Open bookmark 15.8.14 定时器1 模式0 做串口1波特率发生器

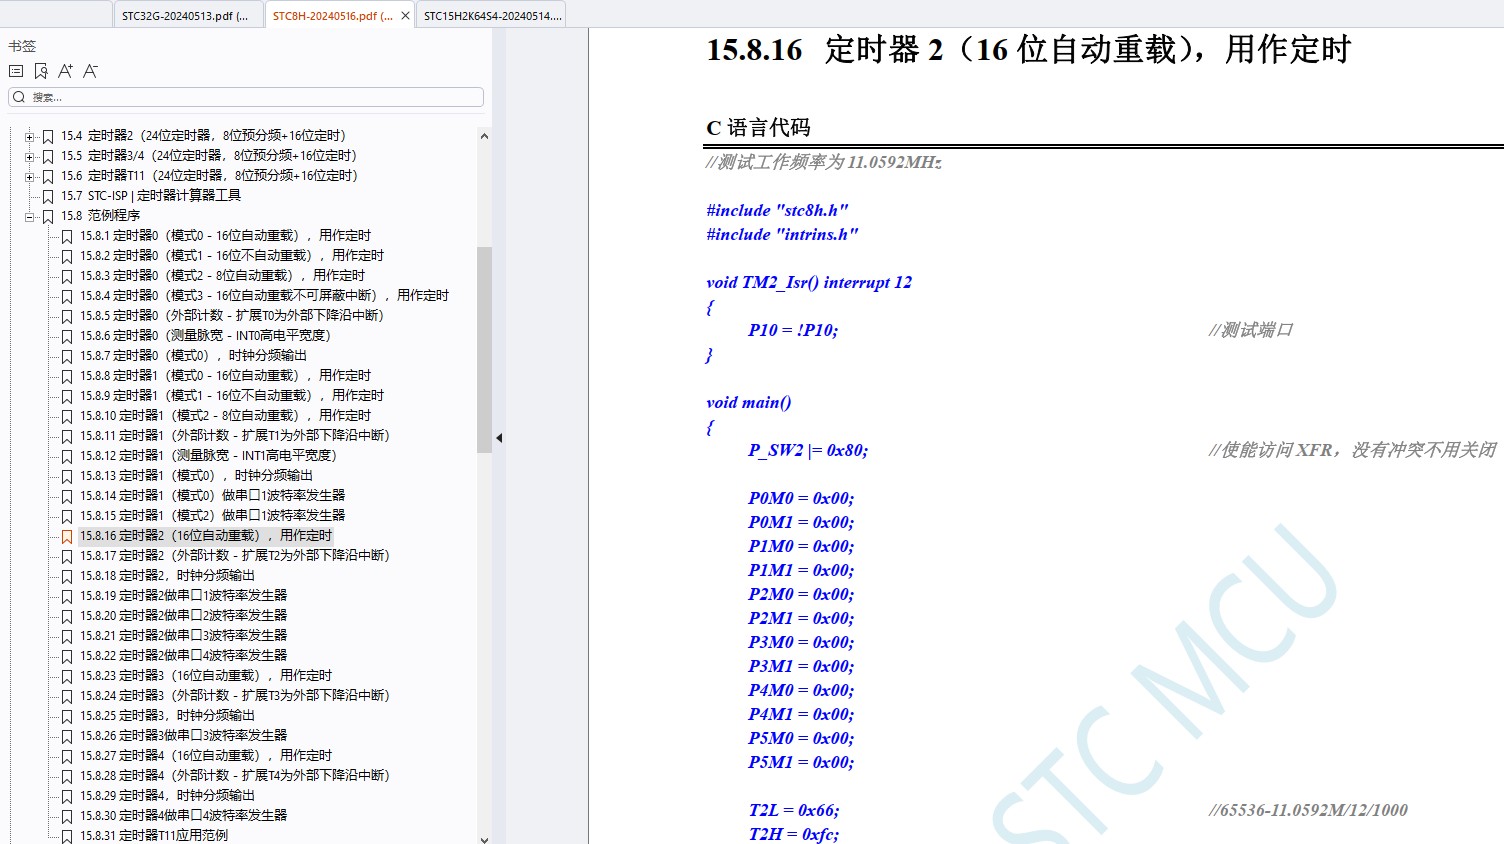(212, 496)
